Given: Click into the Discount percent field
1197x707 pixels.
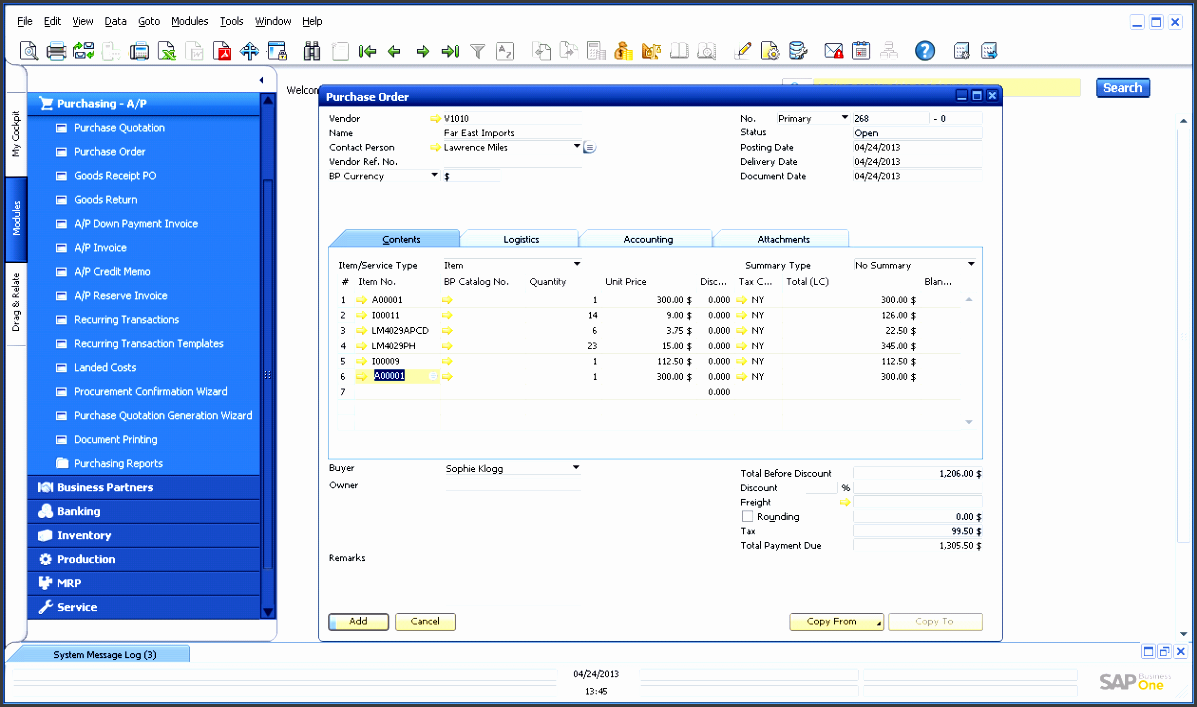Looking at the screenshot, I should point(821,488).
